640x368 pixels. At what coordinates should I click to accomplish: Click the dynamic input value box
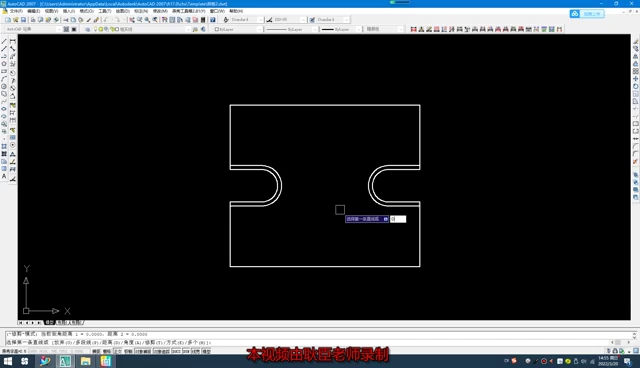398,219
